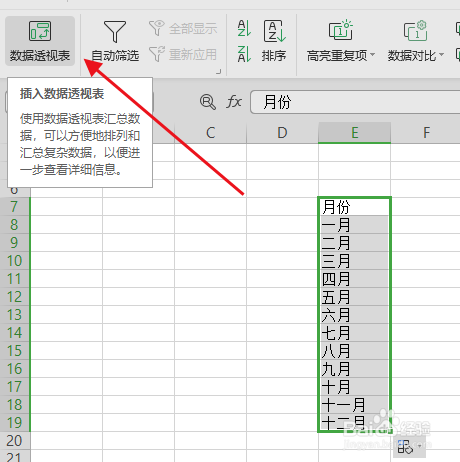460x462 pixels.
Task: Click cell containing 三月
Action: (354, 261)
